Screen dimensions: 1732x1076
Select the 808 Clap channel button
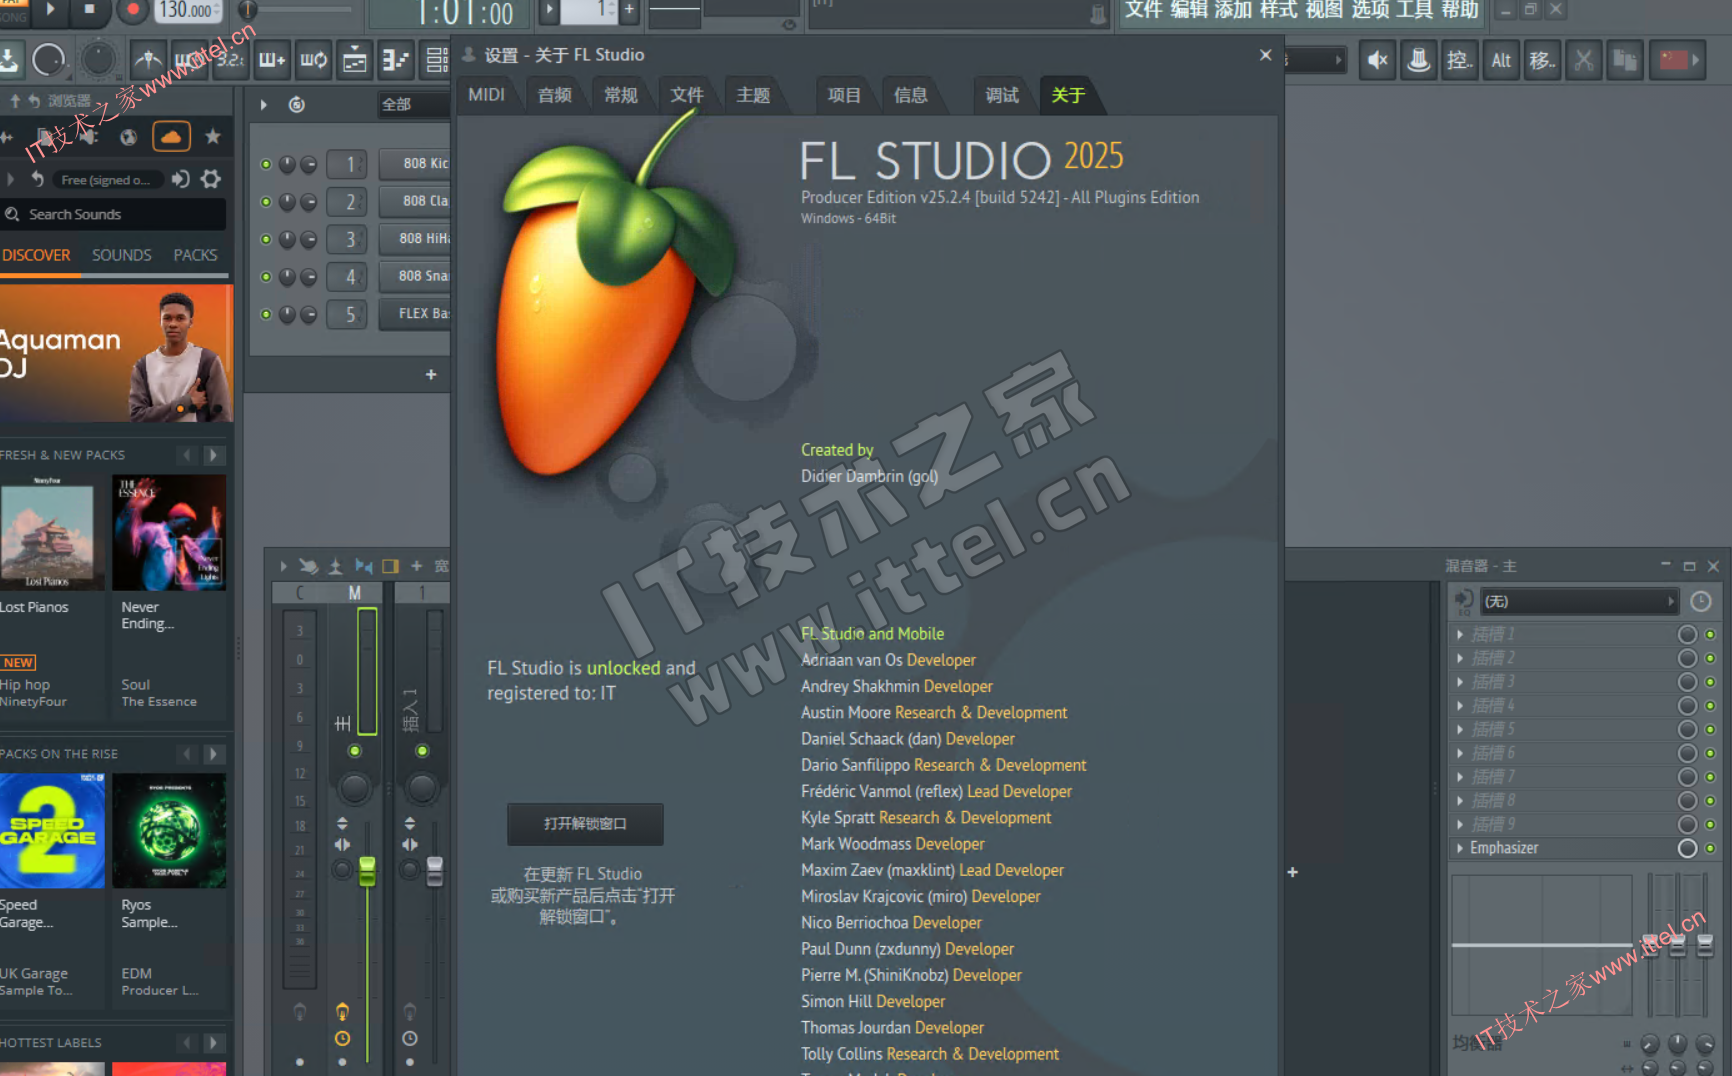pyautogui.click(x=415, y=201)
